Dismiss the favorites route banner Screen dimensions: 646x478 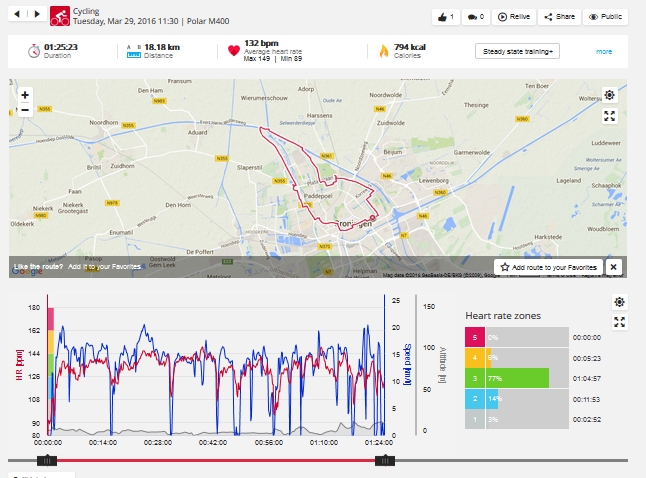tap(613, 267)
